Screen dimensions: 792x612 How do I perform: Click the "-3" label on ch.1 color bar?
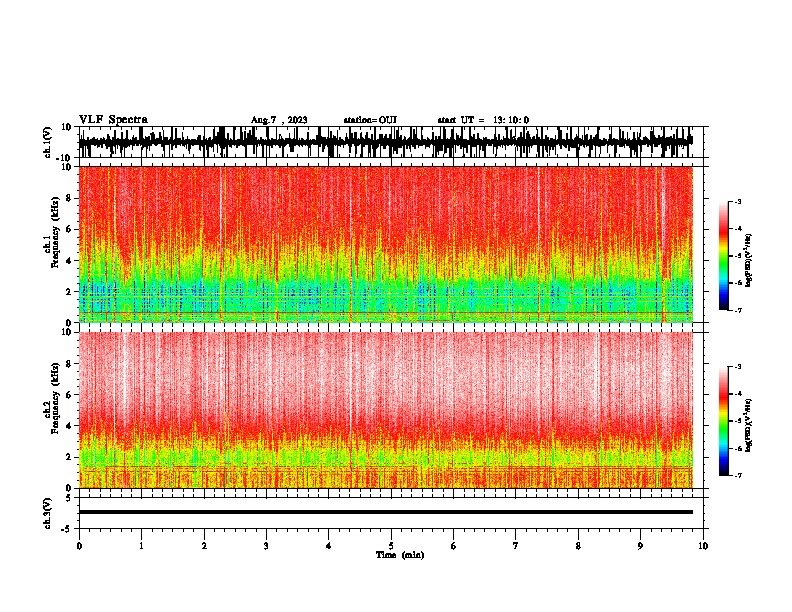(738, 202)
